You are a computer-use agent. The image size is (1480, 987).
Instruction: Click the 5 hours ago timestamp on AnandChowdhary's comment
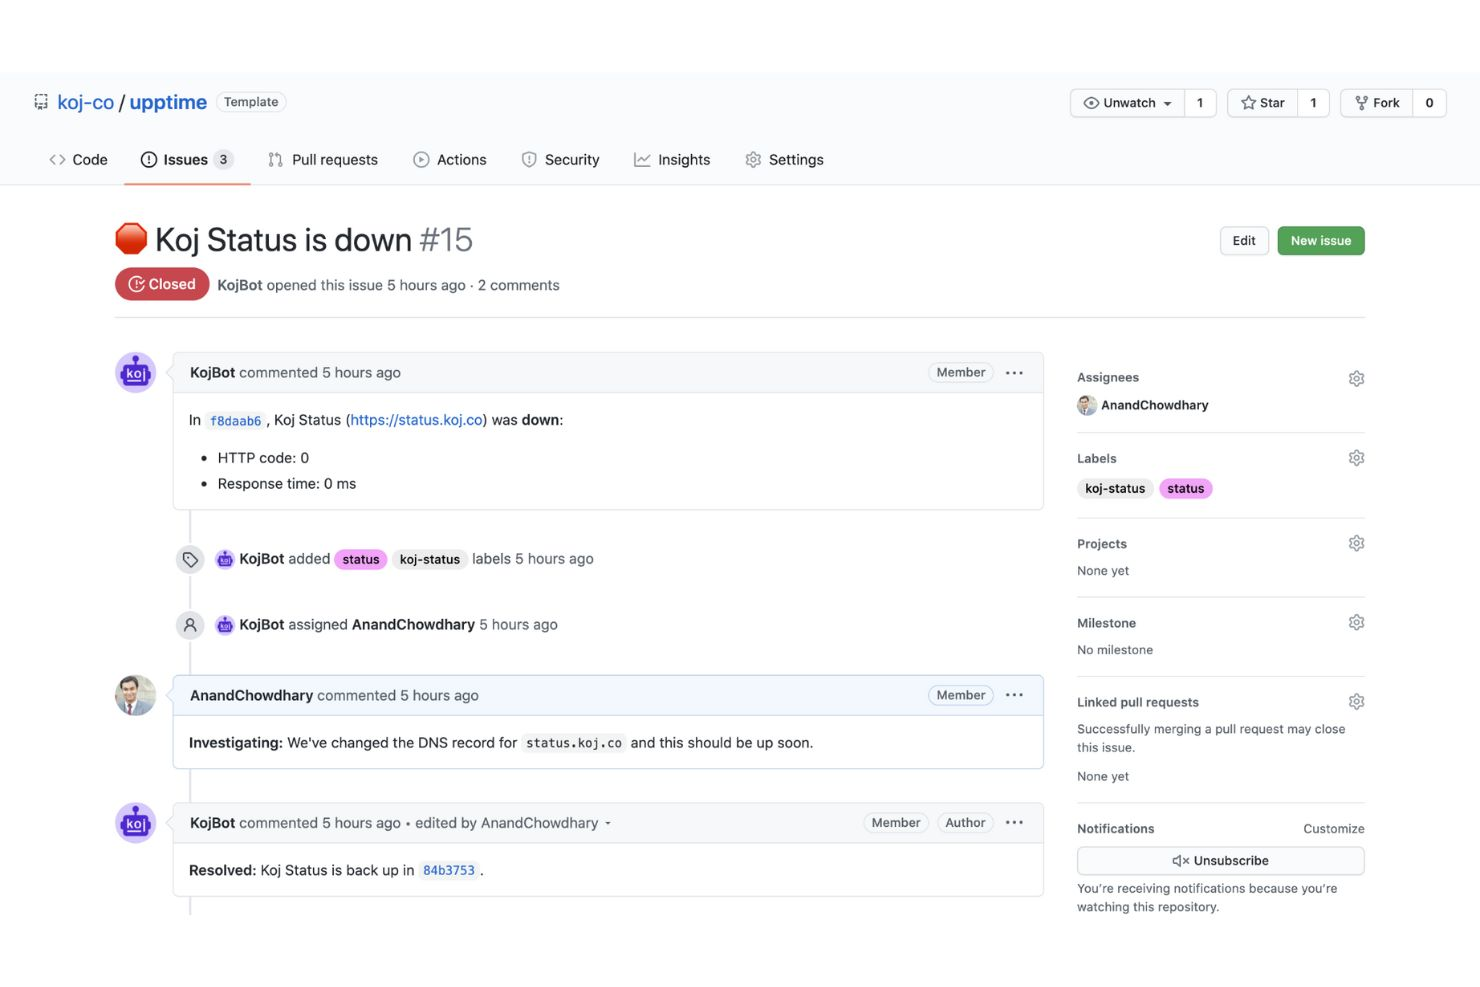point(439,696)
